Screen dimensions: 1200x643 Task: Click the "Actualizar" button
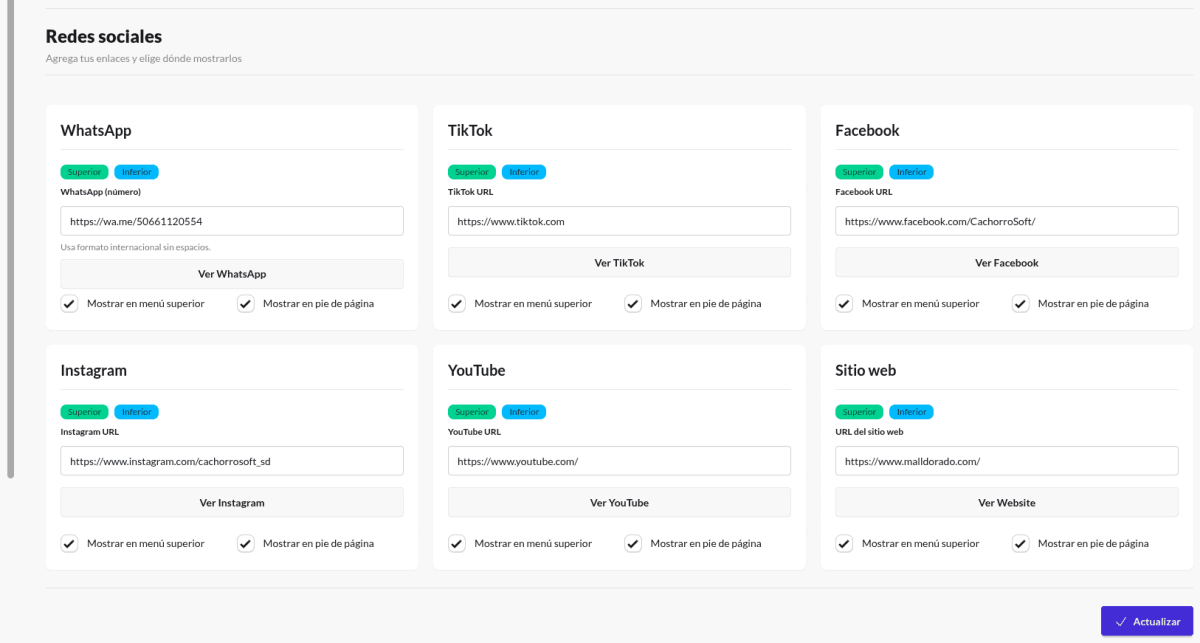point(1146,620)
